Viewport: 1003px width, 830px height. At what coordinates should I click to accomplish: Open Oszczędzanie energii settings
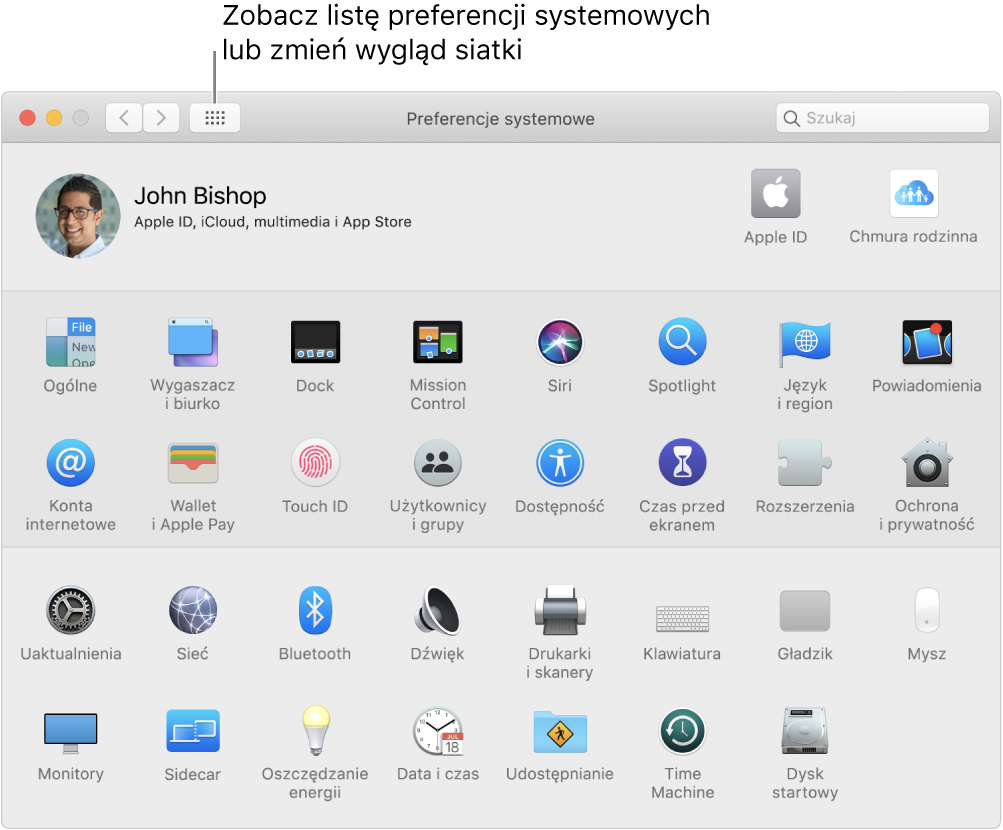tap(315, 732)
